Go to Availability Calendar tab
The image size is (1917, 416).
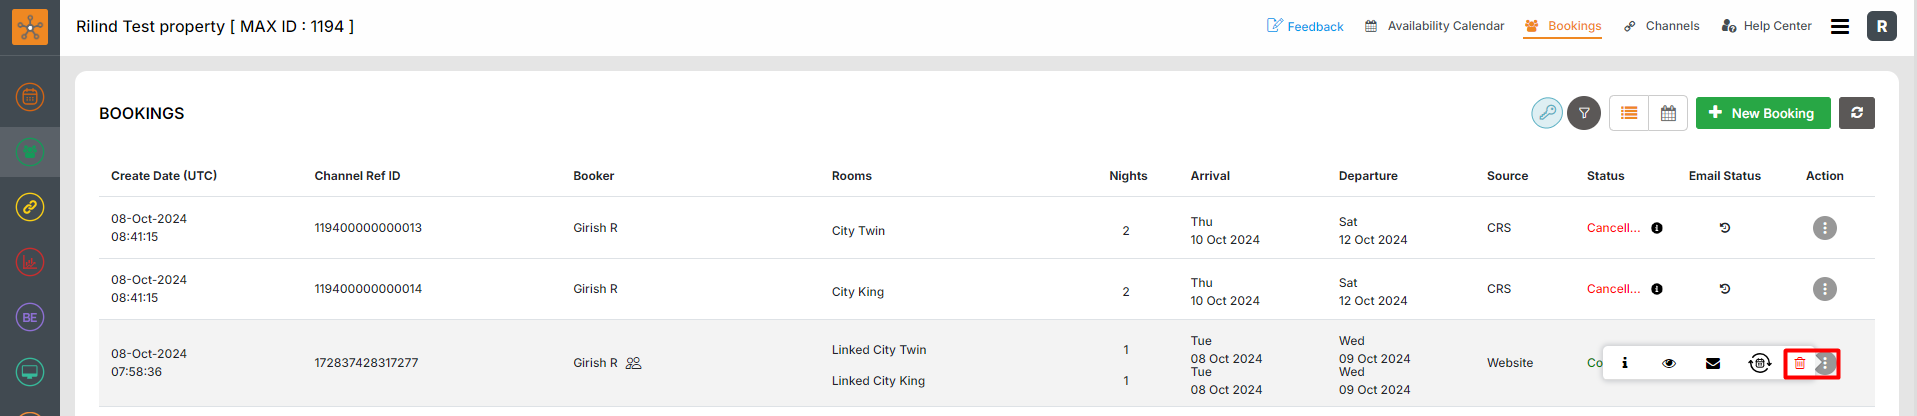[1435, 26]
